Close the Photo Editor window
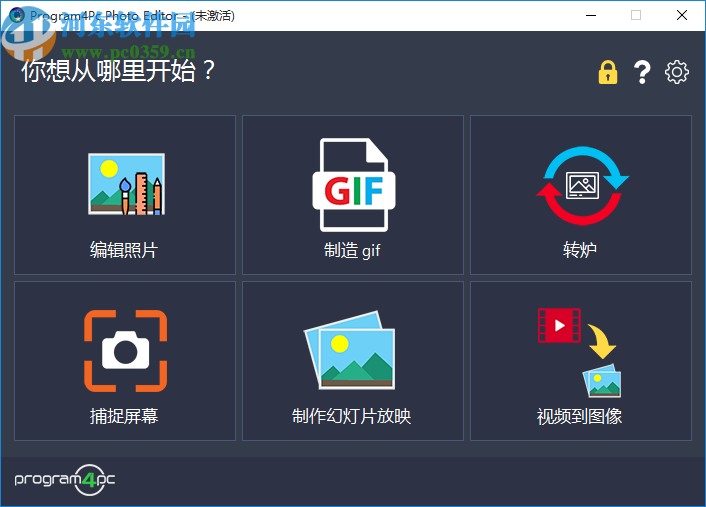 pyautogui.click(x=682, y=15)
